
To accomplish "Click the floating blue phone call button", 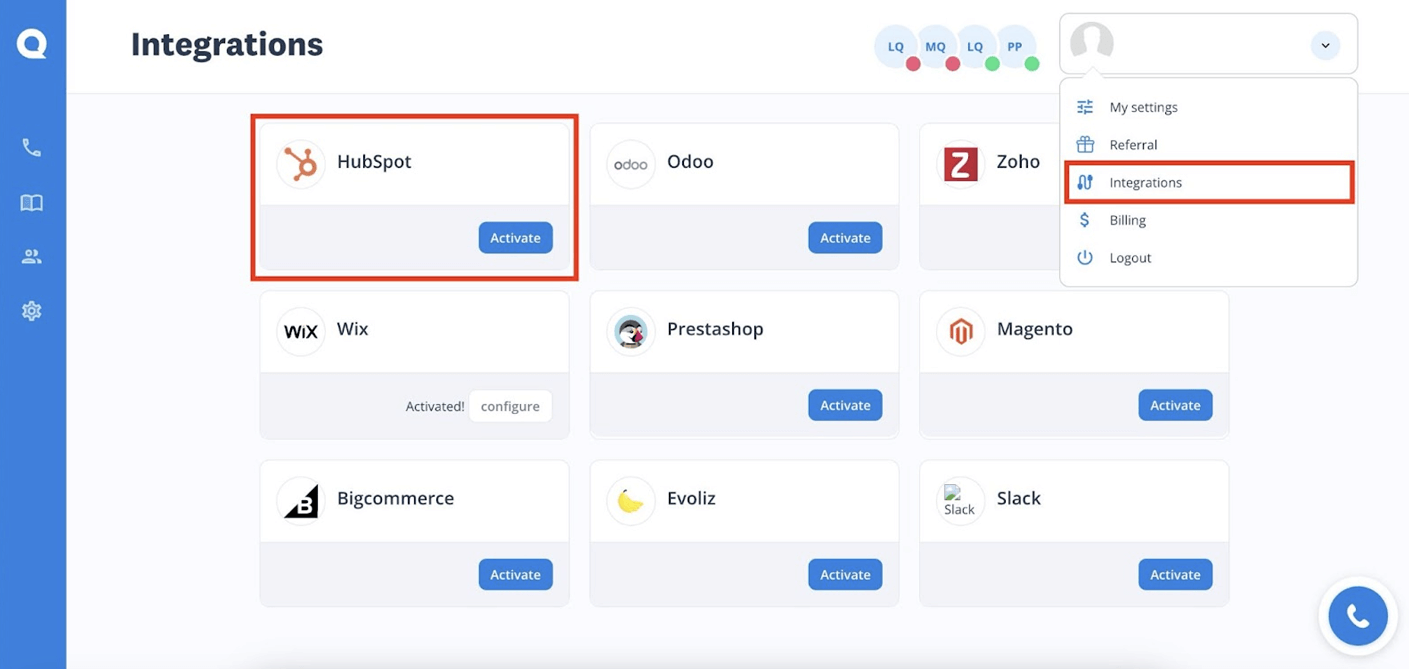I will [x=1357, y=616].
